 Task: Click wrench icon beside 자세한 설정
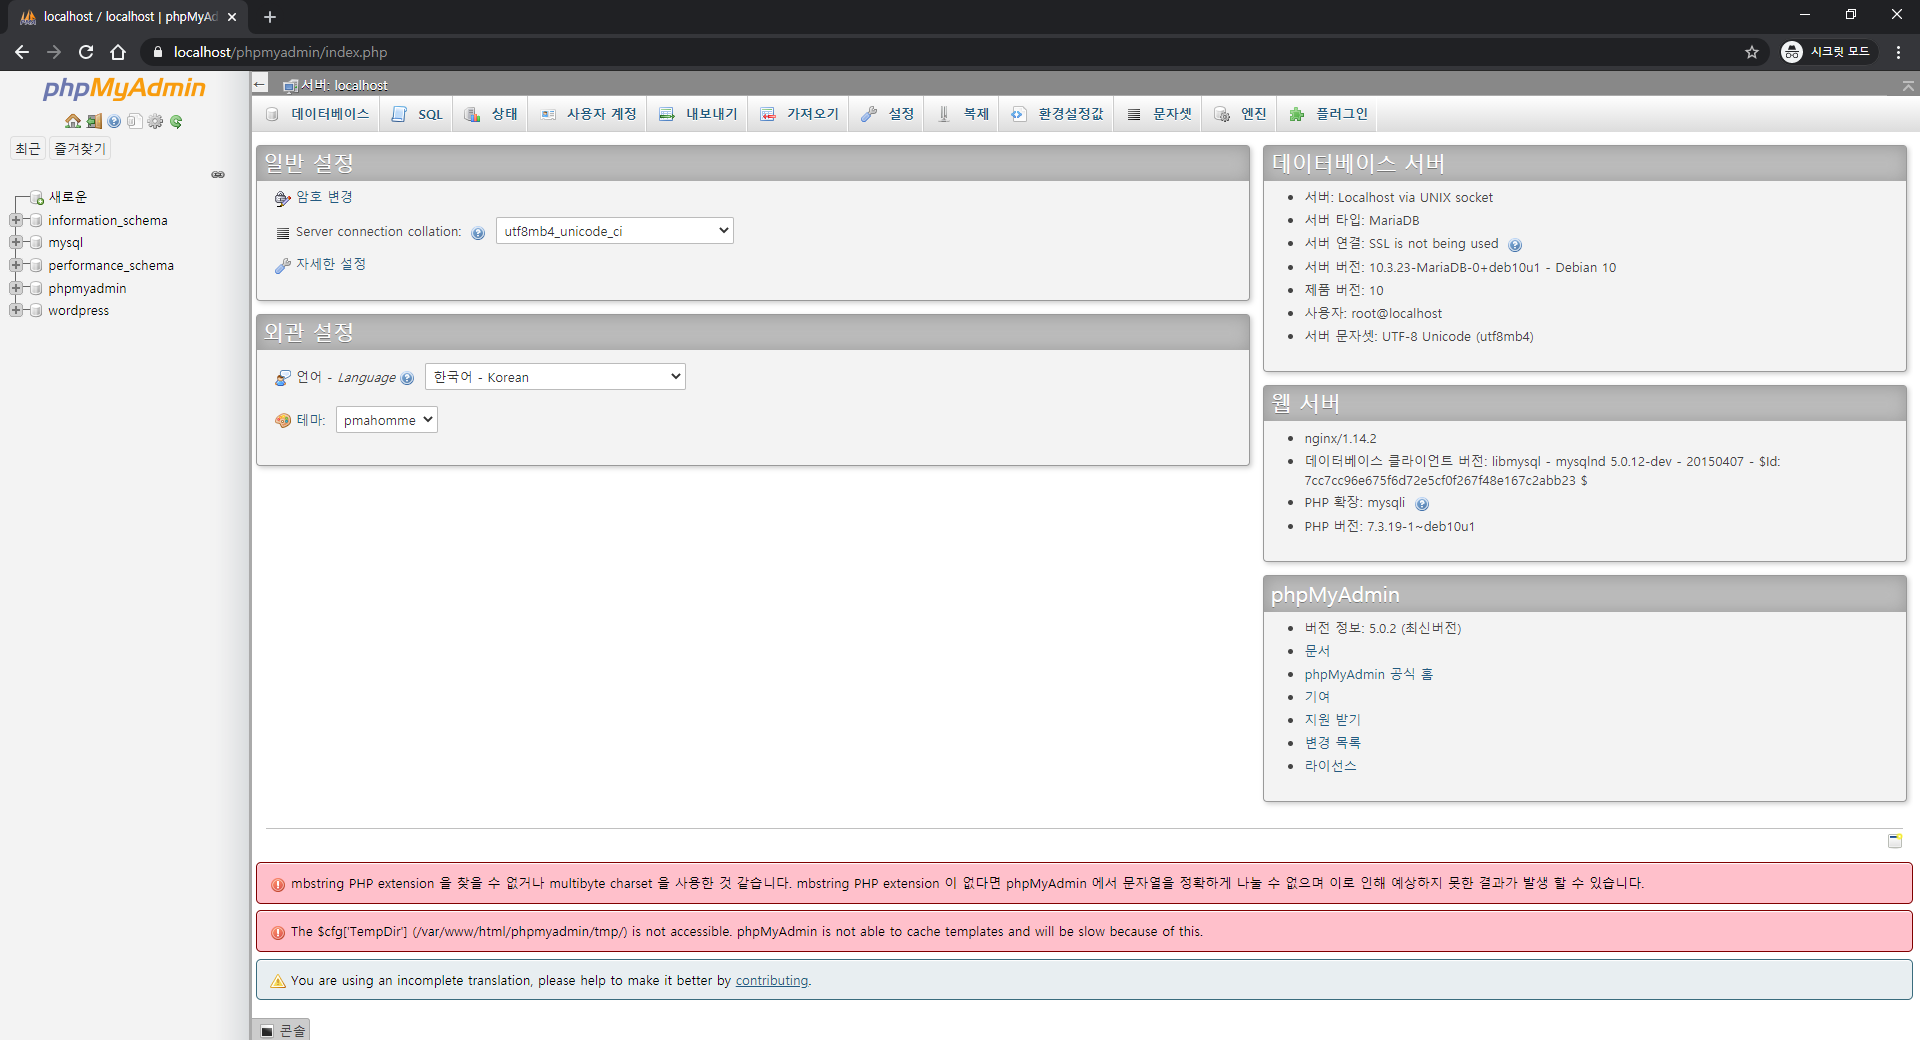[283, 265]
